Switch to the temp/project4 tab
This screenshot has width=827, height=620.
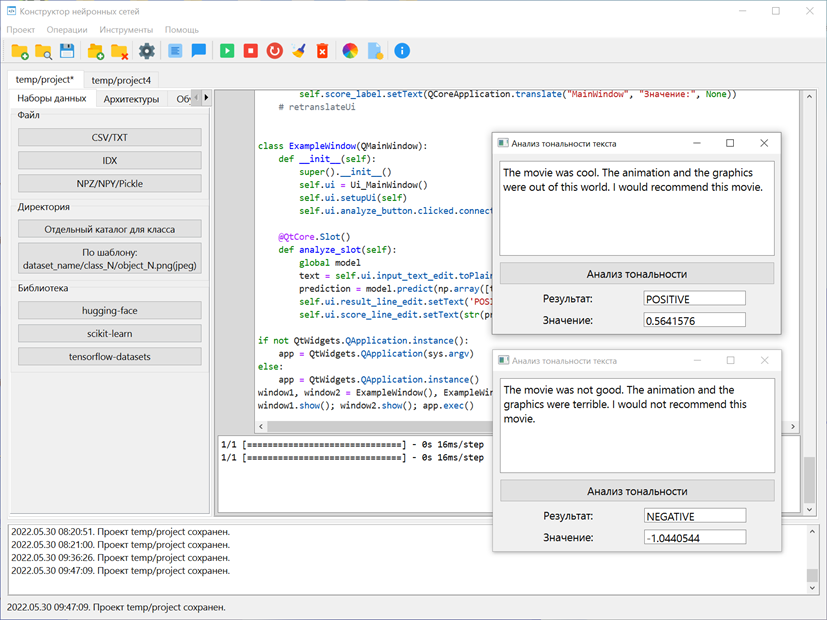coord(121,80)
